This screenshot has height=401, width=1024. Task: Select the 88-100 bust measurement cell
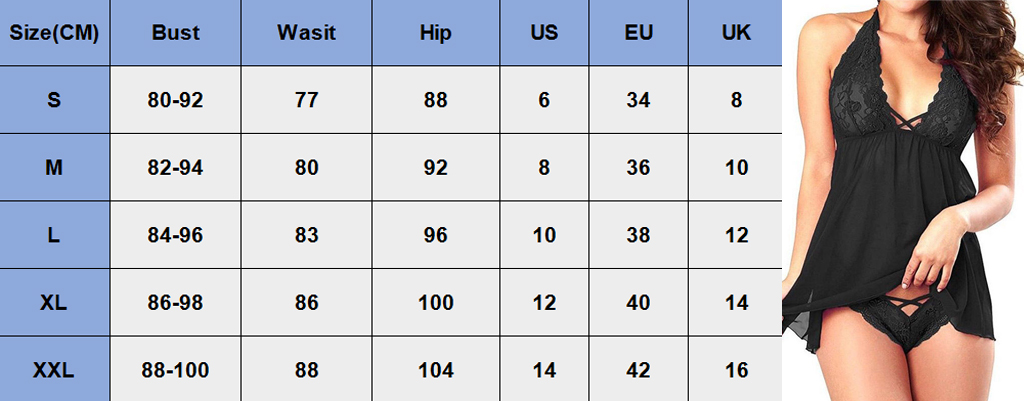pyautogui.click(x=176, y=371)
